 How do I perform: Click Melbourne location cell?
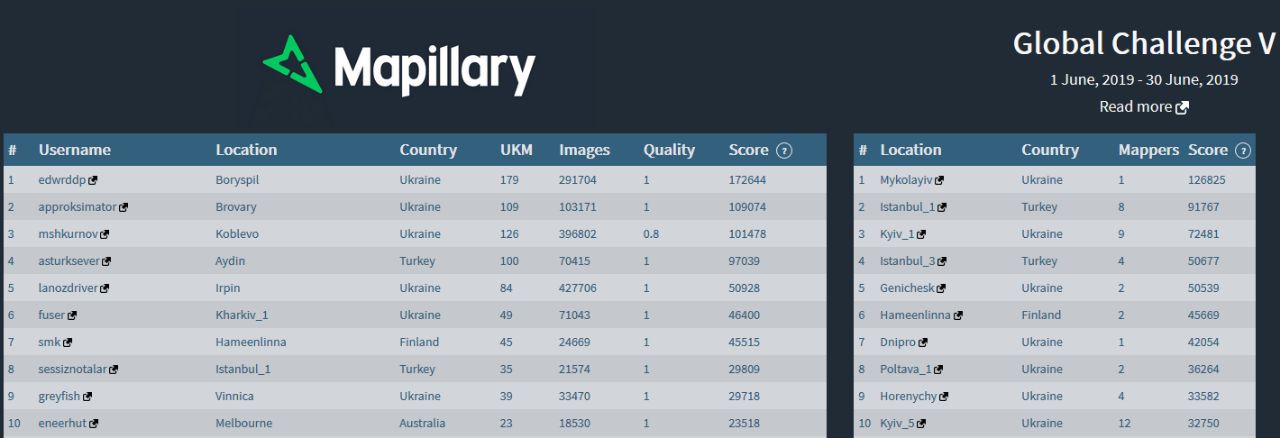(x=243, y=423)
